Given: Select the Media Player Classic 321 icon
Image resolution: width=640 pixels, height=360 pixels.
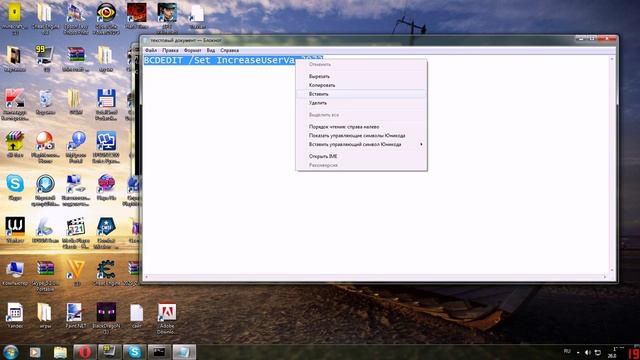Looking at the screenshot, I should click(76, 233).
